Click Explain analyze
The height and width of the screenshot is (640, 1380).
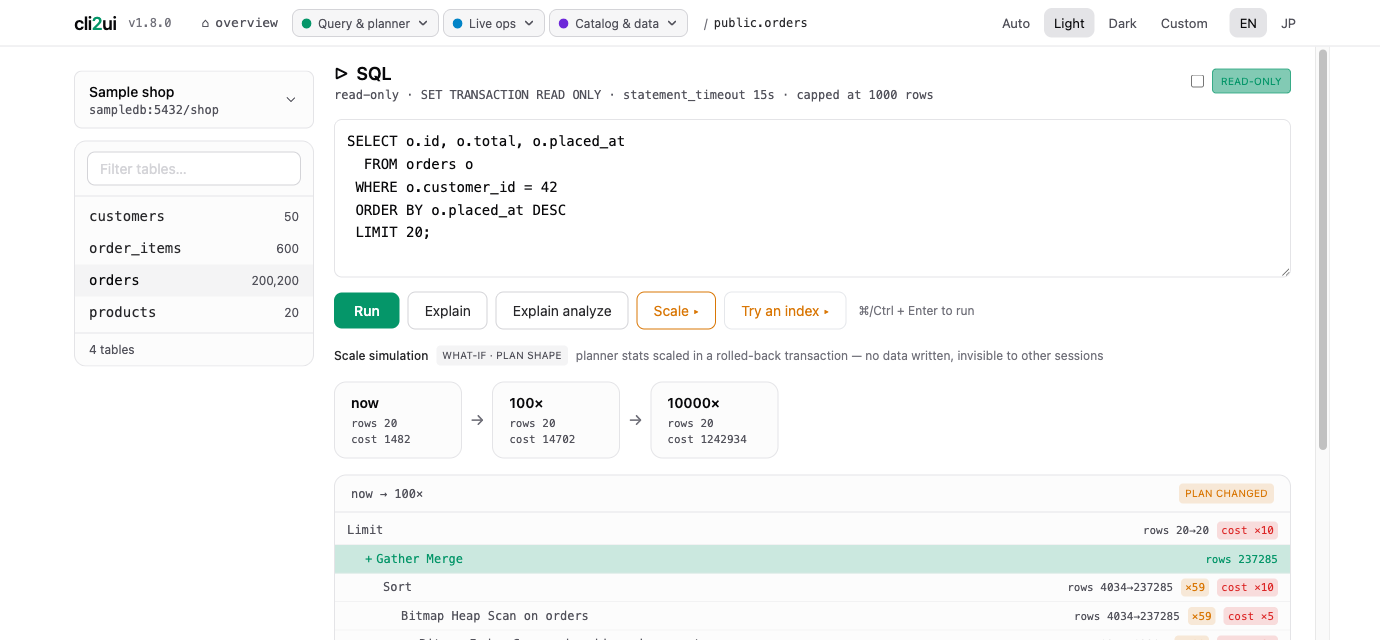(562, 311)
